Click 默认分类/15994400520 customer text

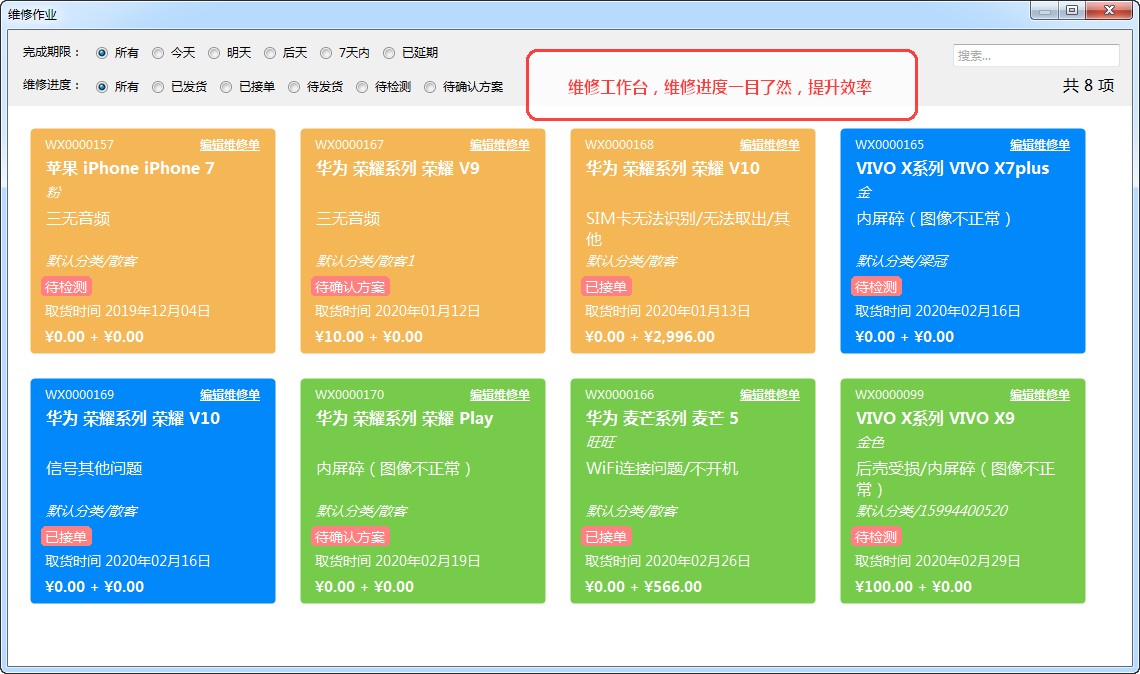click(x=931, y=511)
